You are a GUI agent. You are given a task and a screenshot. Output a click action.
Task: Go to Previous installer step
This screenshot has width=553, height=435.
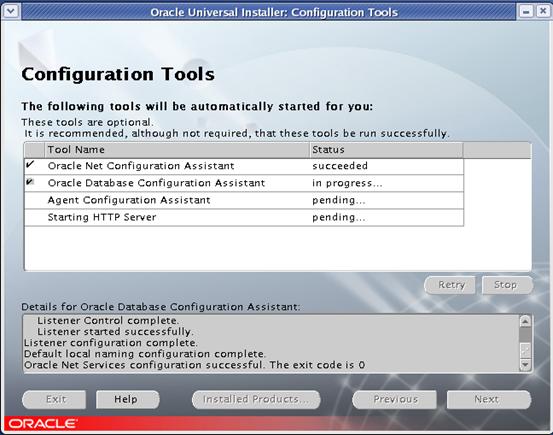(395, 399)
